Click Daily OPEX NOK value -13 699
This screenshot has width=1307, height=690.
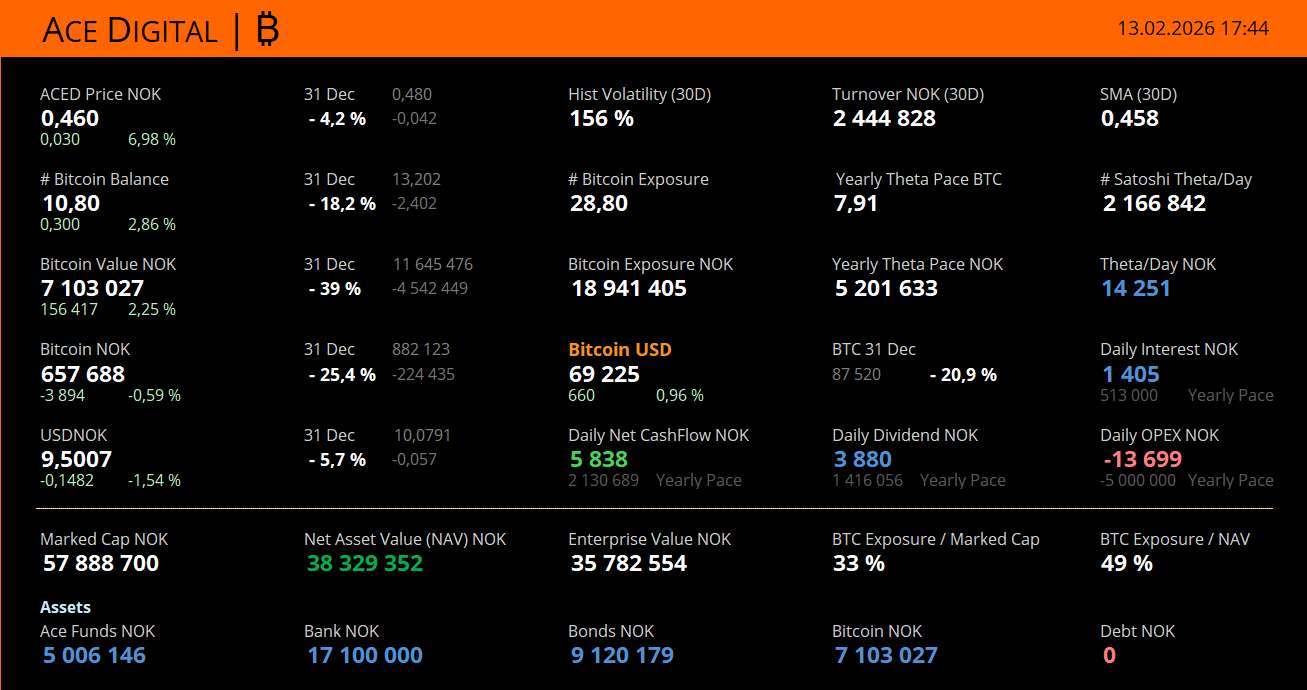[x=1143, y=459]
